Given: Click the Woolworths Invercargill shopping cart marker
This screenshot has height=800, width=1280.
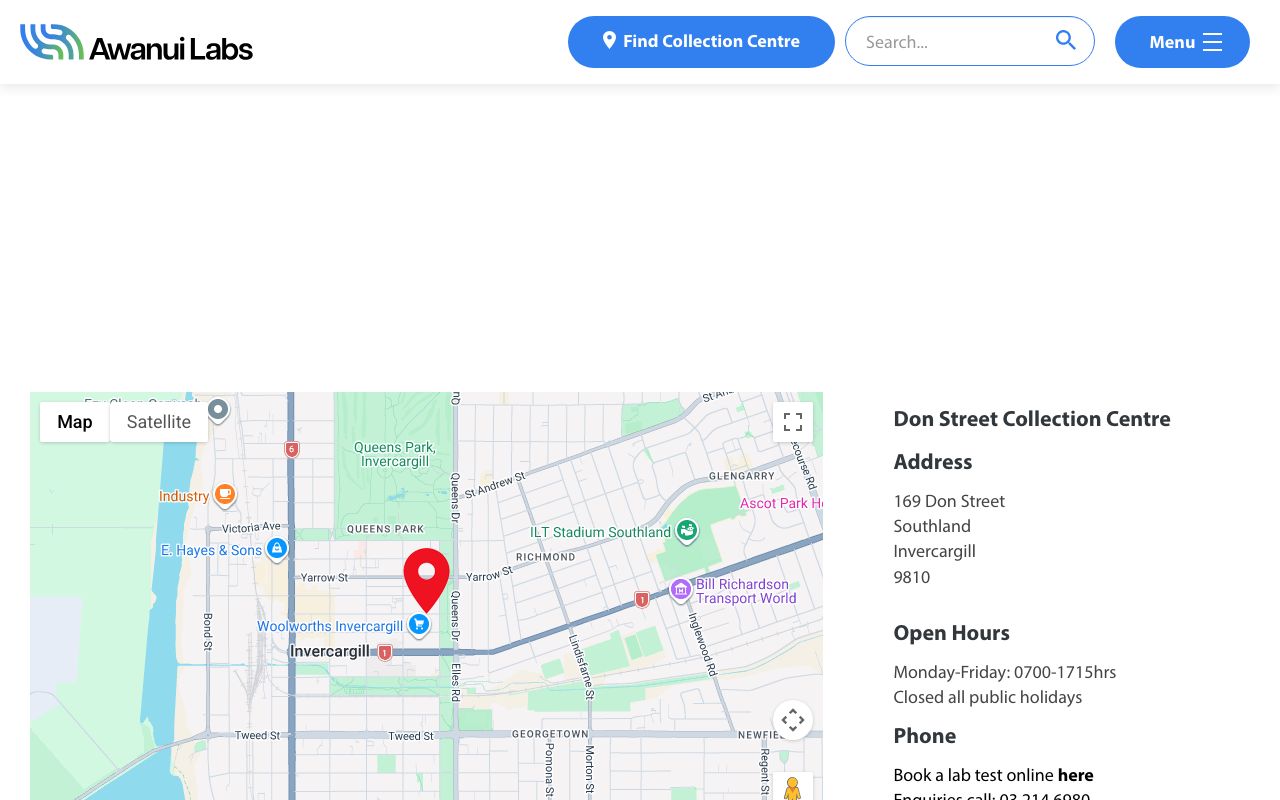Looking at the screenshot, I should tap(419, 626).
